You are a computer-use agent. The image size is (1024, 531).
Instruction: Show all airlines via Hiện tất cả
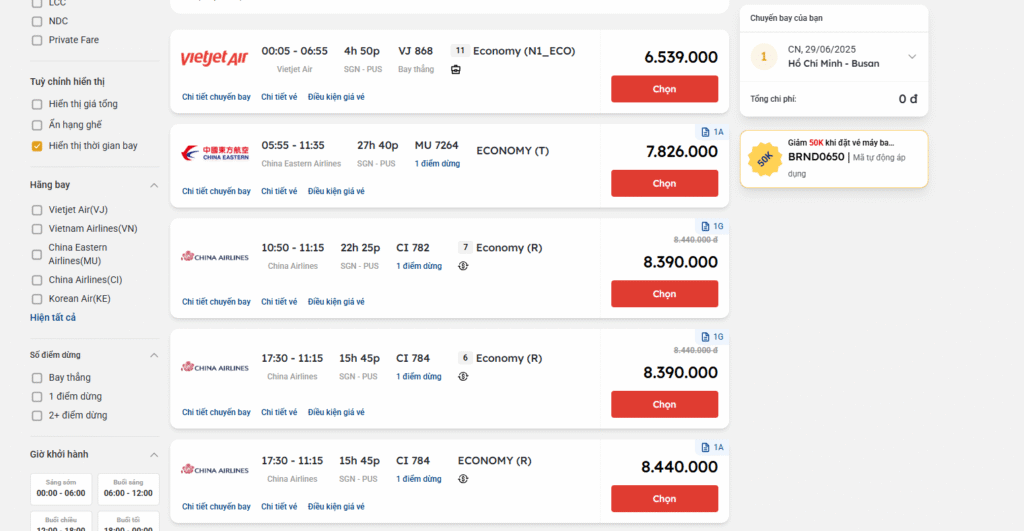point(53,317)
